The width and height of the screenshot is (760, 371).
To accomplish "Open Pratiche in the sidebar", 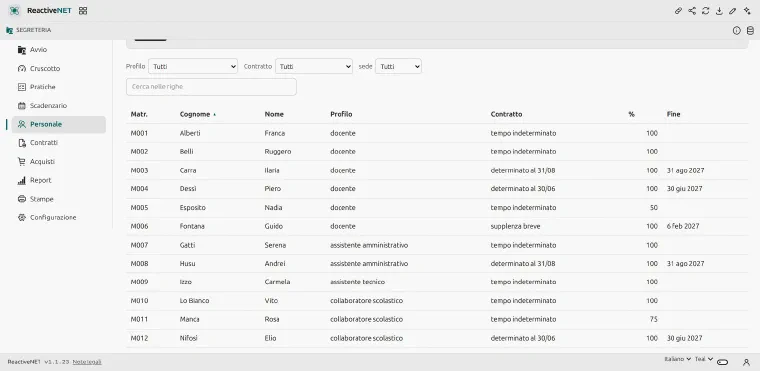I will (x=59, y=87).
